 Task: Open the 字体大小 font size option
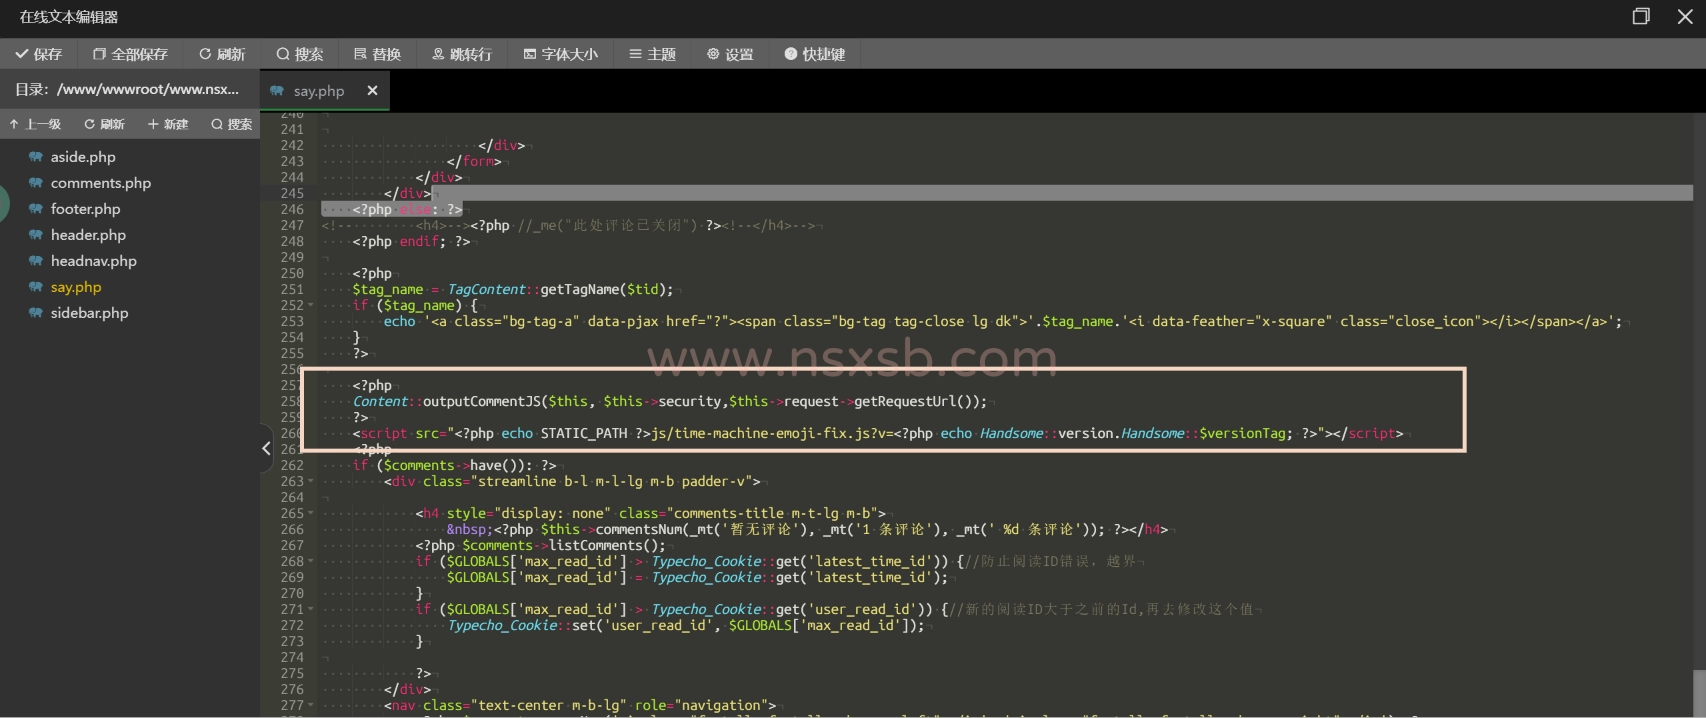tap(561, 54)
